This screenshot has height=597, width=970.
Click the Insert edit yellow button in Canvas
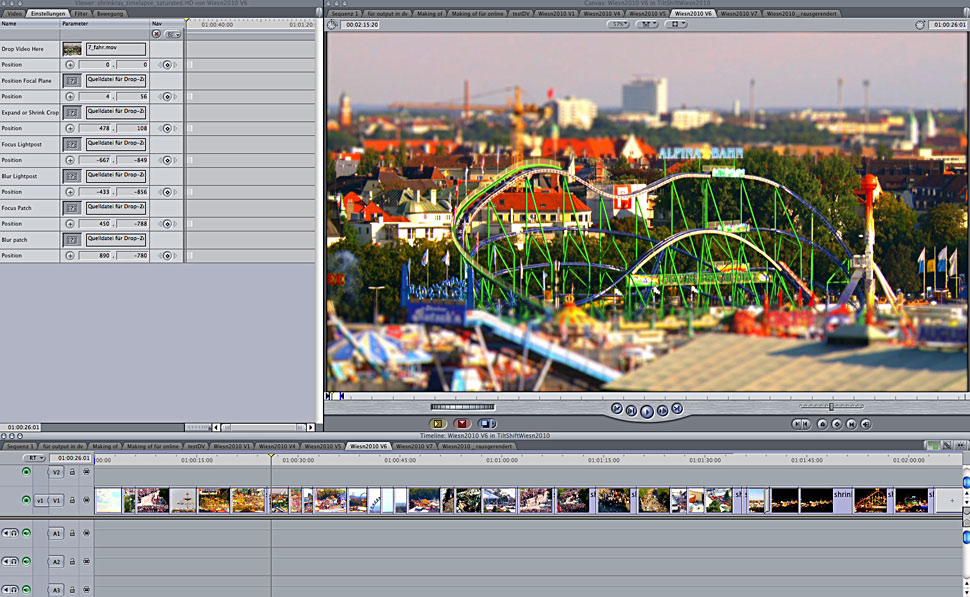(438, 424)
